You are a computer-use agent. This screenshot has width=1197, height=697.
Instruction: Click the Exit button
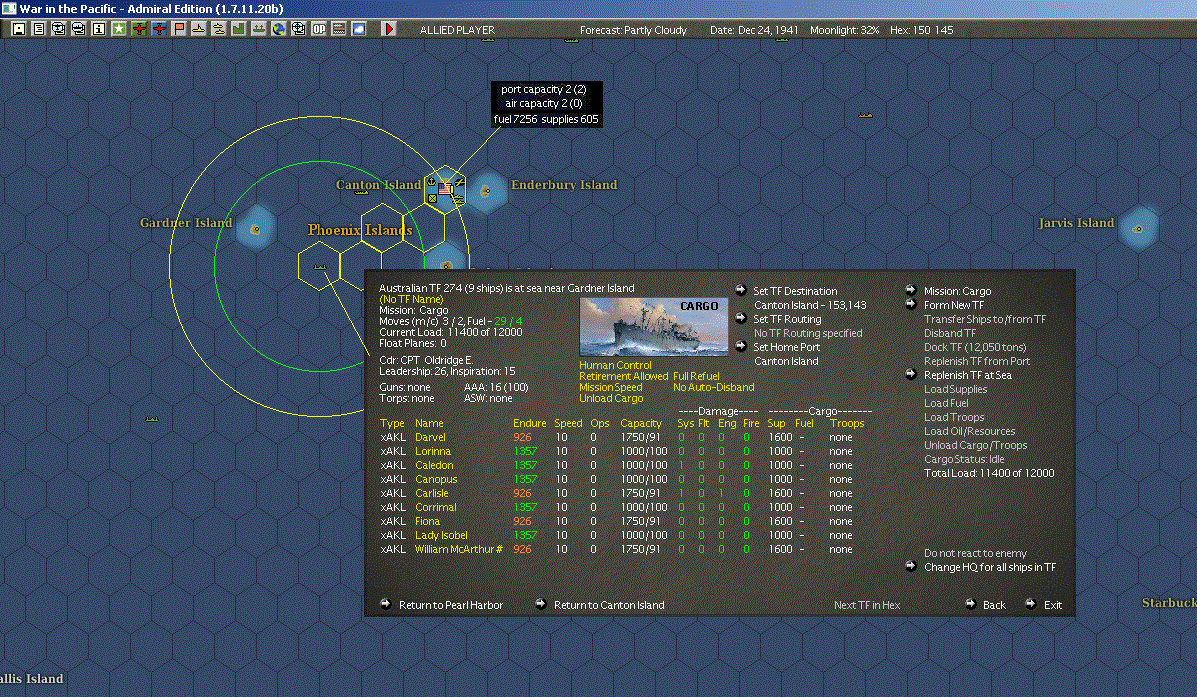coord(1053,605)
